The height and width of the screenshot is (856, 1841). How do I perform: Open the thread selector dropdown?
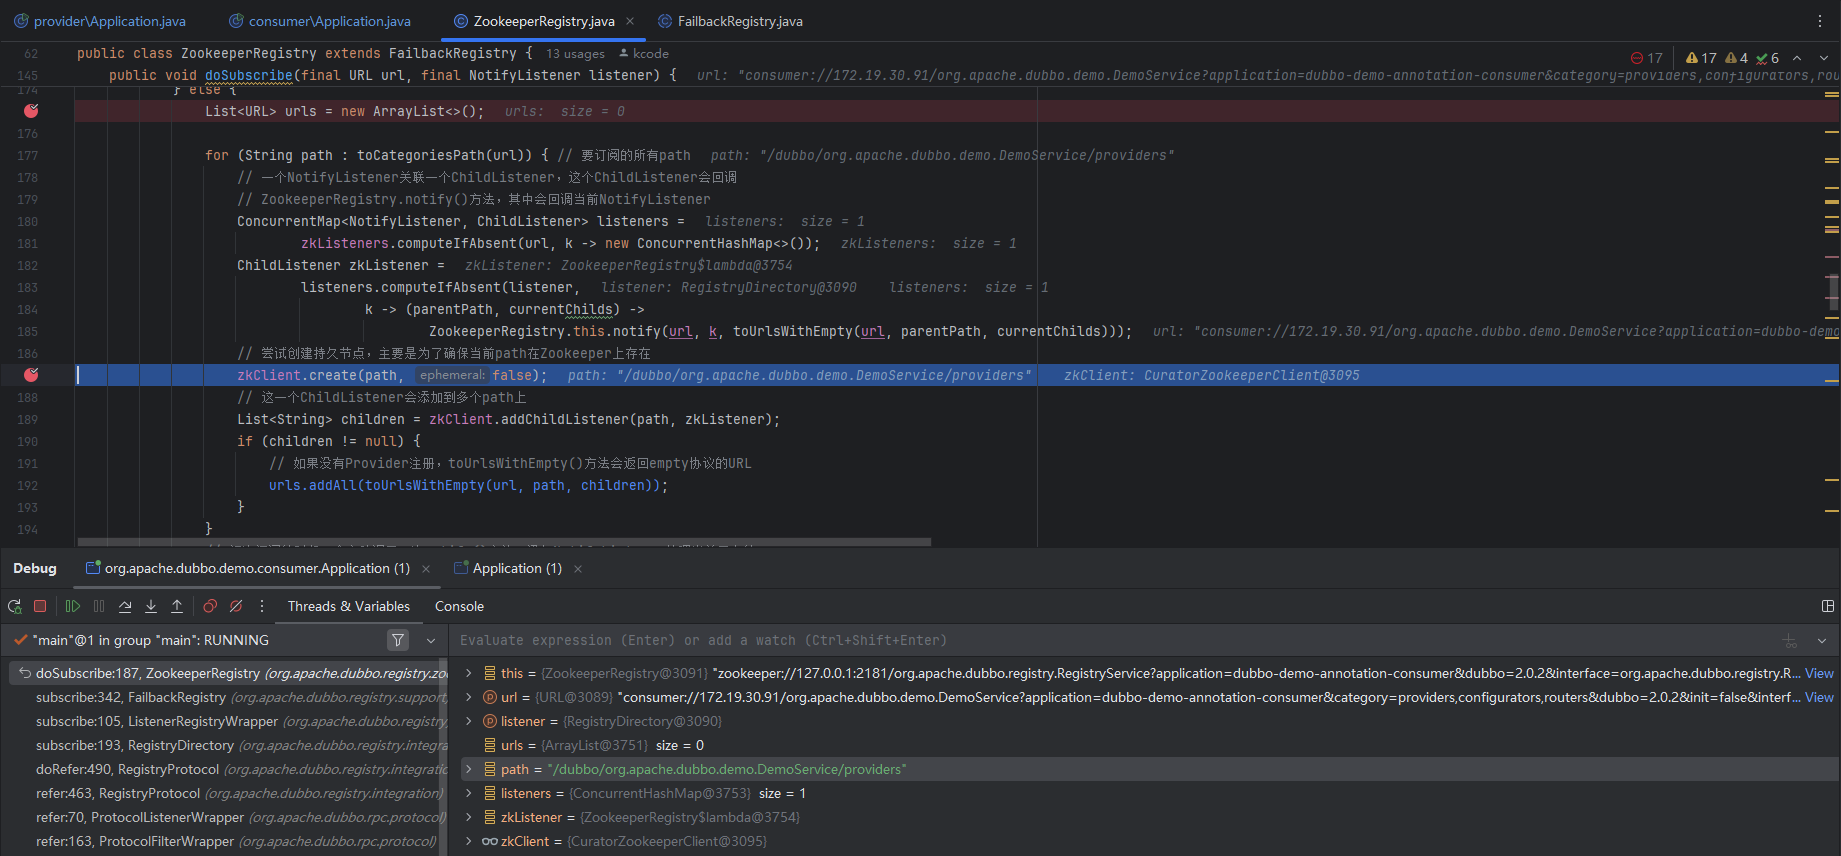click(431, 640)
